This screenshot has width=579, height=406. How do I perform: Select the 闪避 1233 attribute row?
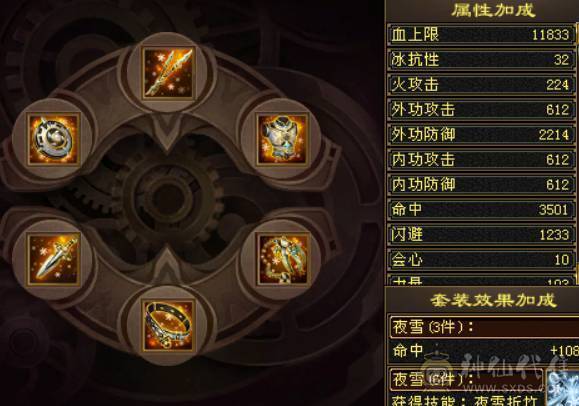(481, 235)
